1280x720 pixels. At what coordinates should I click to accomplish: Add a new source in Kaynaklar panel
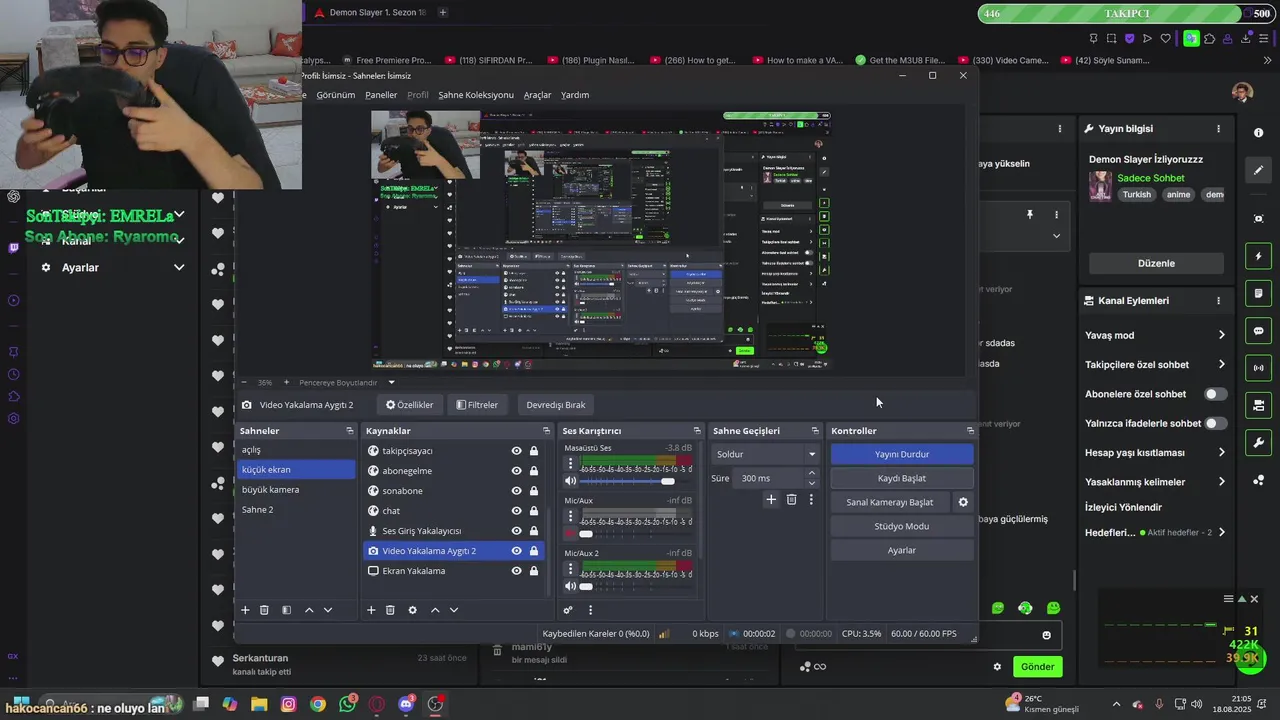point(371,610)
